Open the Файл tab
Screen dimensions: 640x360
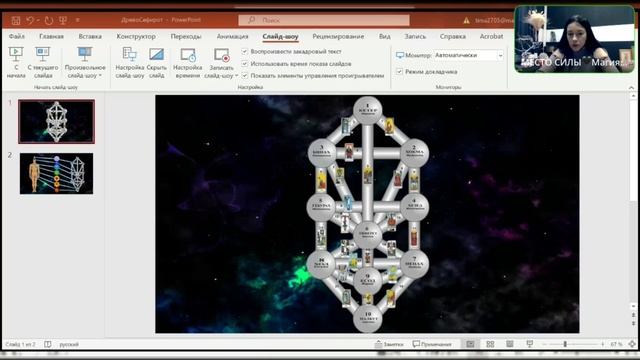pyautogui.click(x=17, y=36)
